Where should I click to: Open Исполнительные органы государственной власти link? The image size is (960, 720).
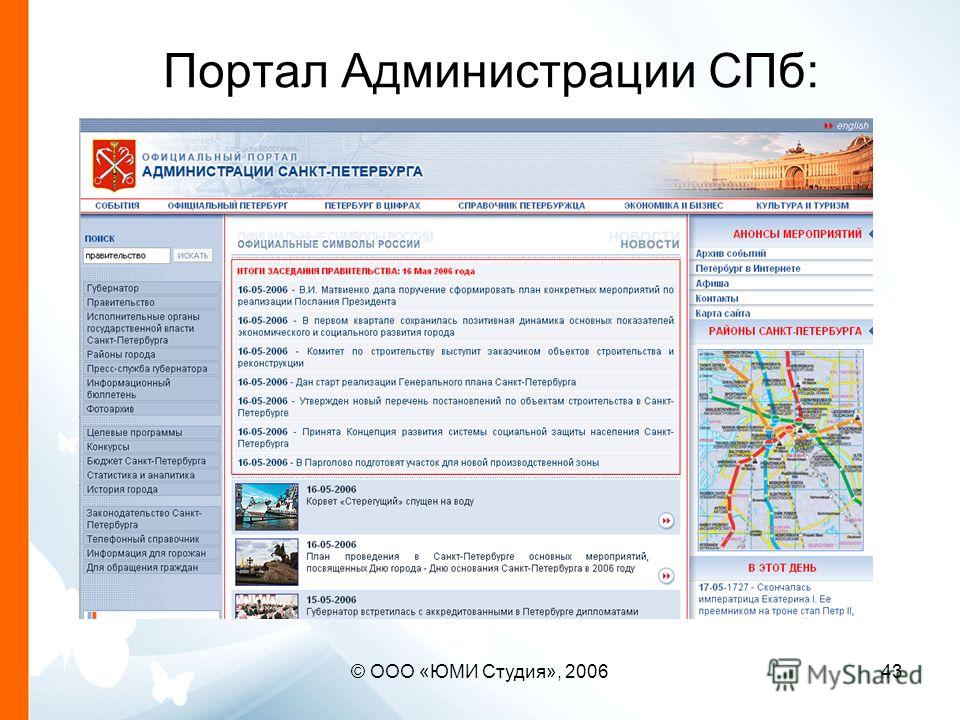point(151,328)
